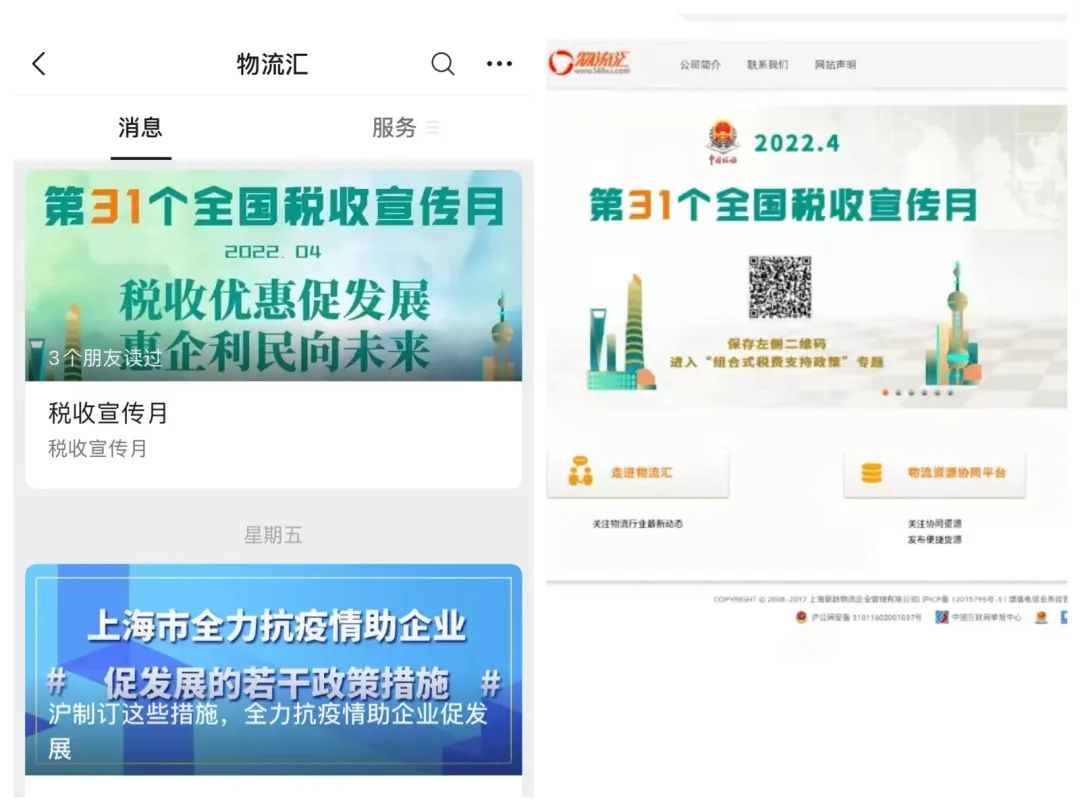Click the text 关注物流行业最新动态
Viewport: 1080px width, 810px height.
637,523
